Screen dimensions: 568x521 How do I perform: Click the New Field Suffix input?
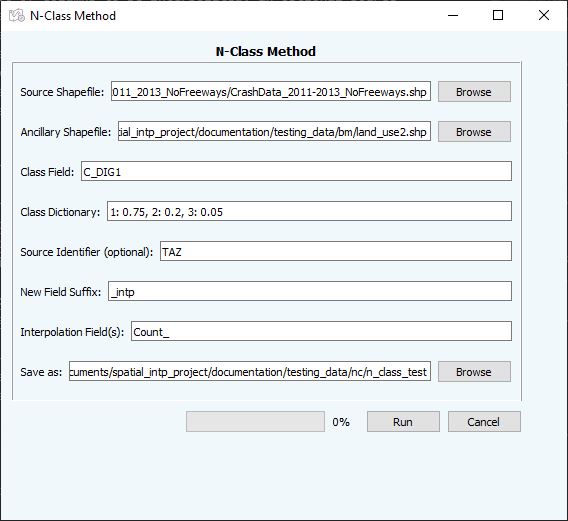pos(310,291)
